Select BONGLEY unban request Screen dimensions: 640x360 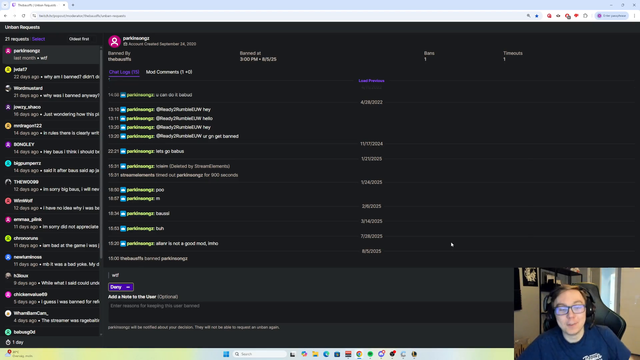click(x=51, y=148)
